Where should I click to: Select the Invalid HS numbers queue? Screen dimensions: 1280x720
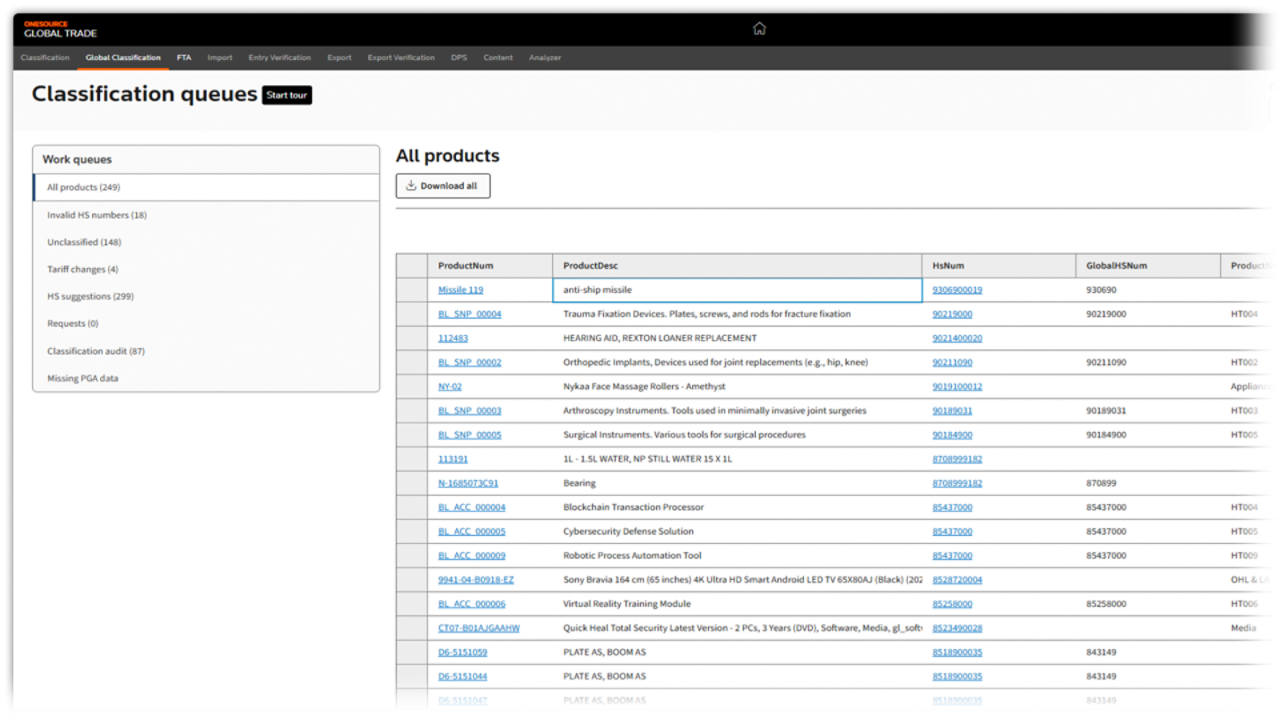pyautogui.click(x=97, y=215)
